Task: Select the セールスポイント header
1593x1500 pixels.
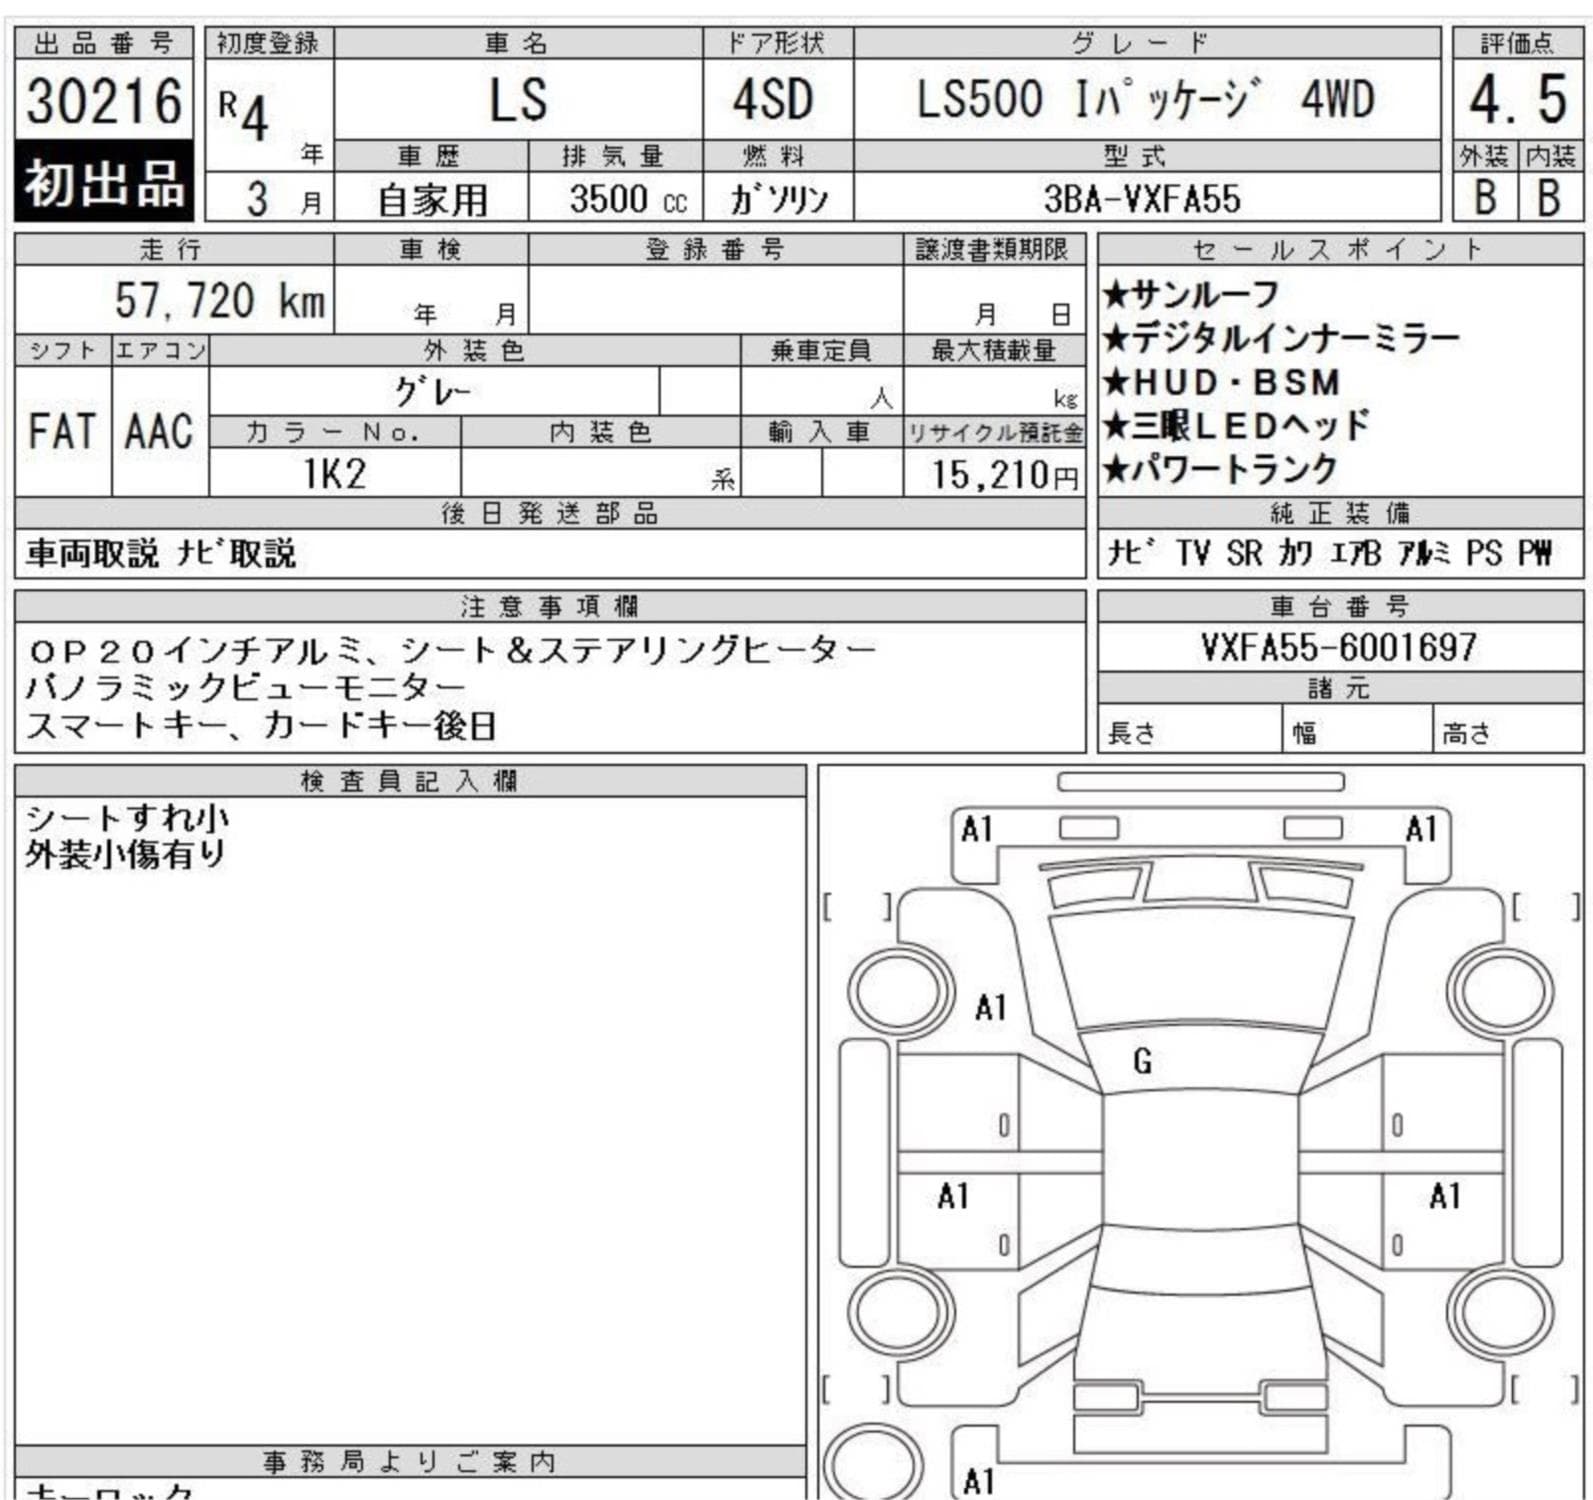Action: (x=1340, y=249)
